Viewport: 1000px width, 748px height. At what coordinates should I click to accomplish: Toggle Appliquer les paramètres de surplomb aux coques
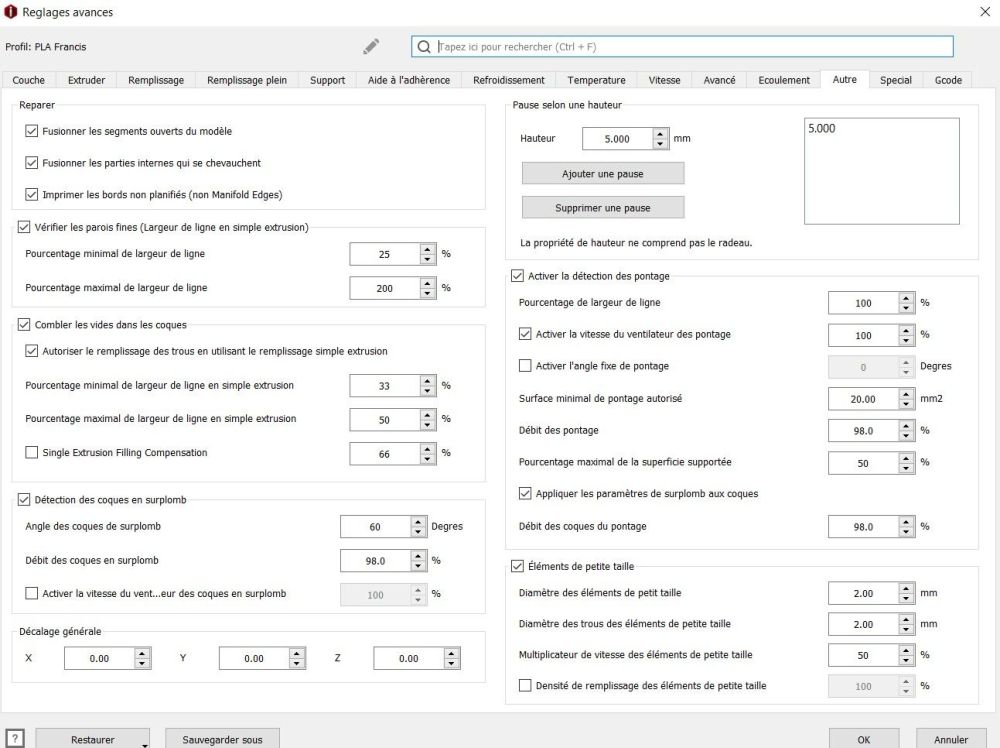coord(525,494)
